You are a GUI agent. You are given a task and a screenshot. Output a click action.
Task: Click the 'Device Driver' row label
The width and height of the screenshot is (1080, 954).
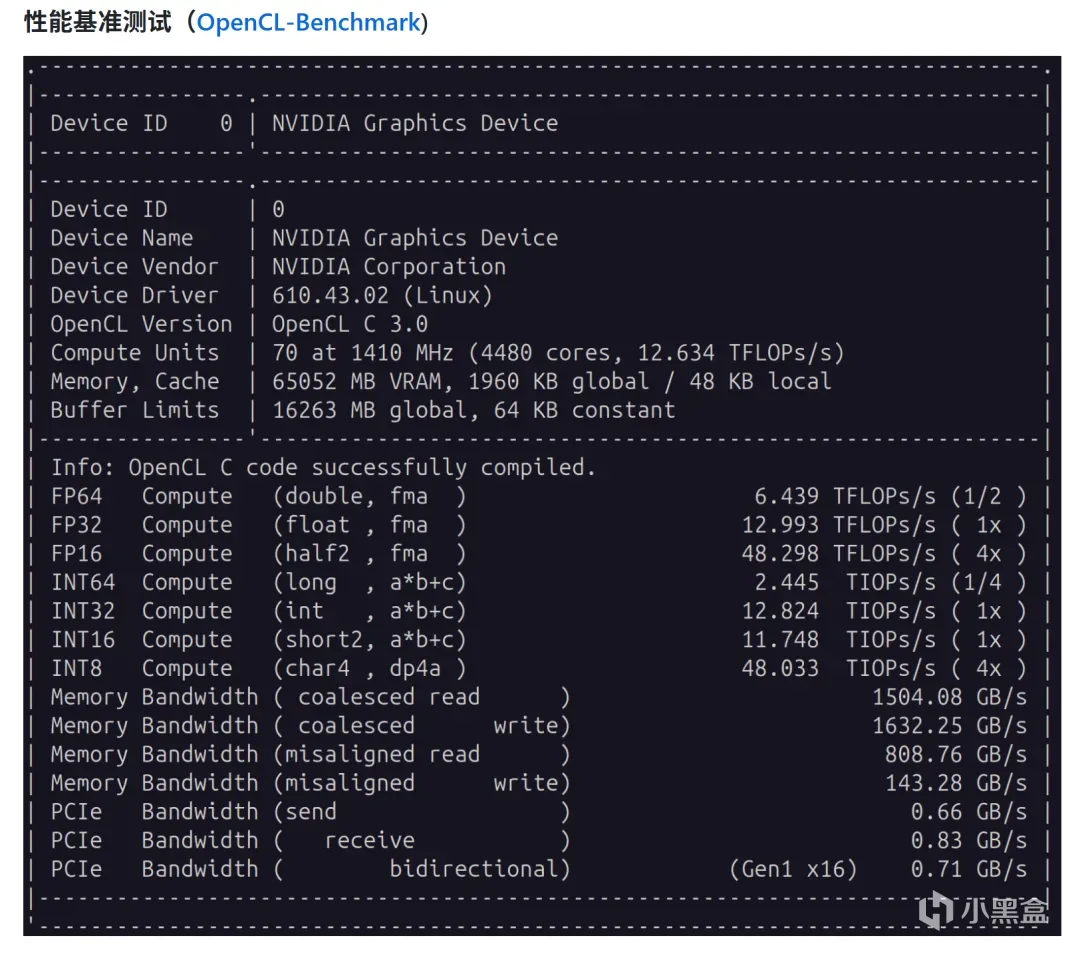(134, 295)
